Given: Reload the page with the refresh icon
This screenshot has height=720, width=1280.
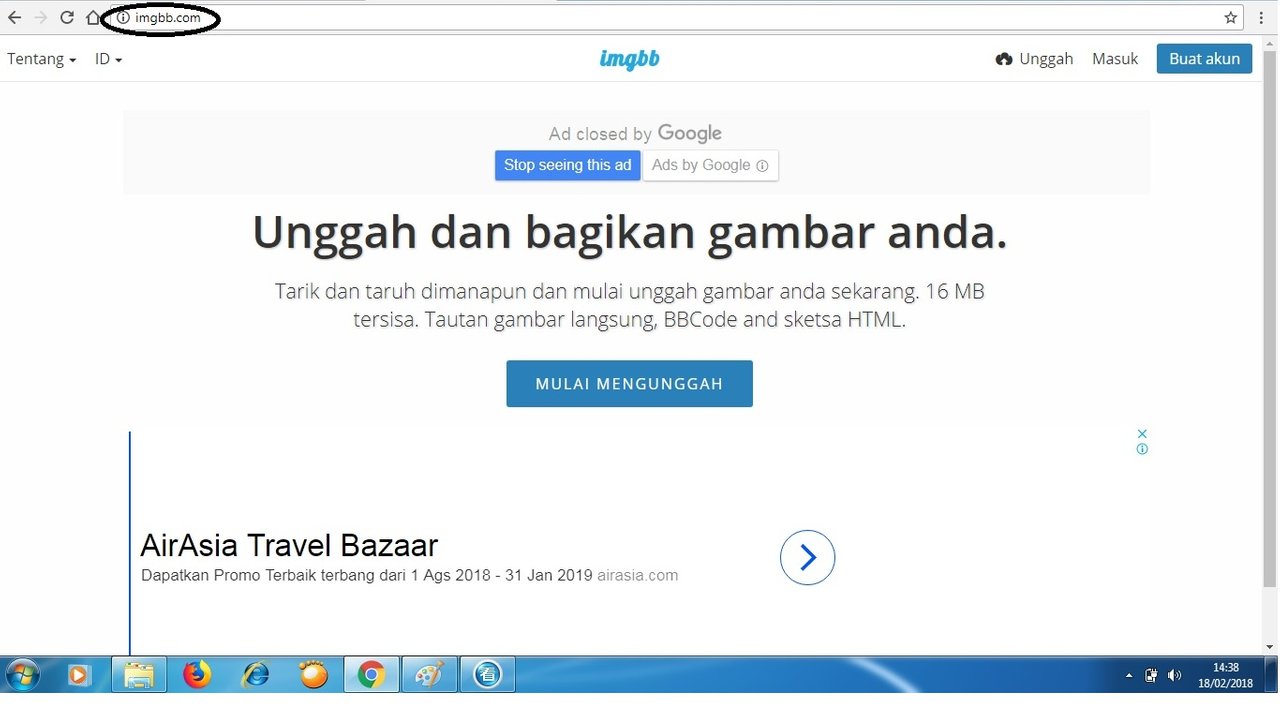Looking at the screenshot, I should coord(67,17).
